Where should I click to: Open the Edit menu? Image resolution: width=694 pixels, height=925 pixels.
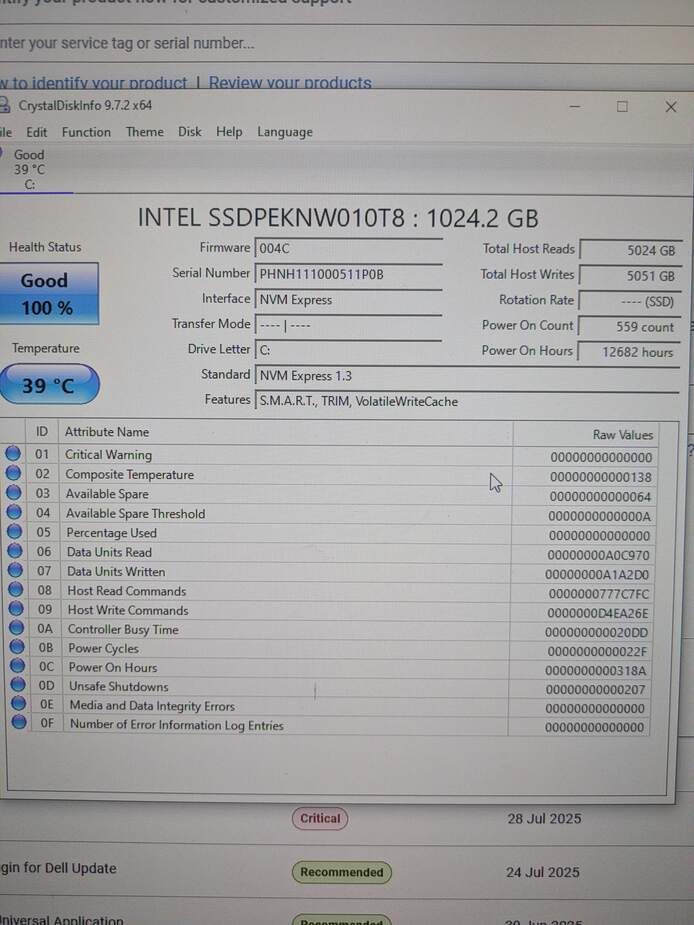click(37, 132)
